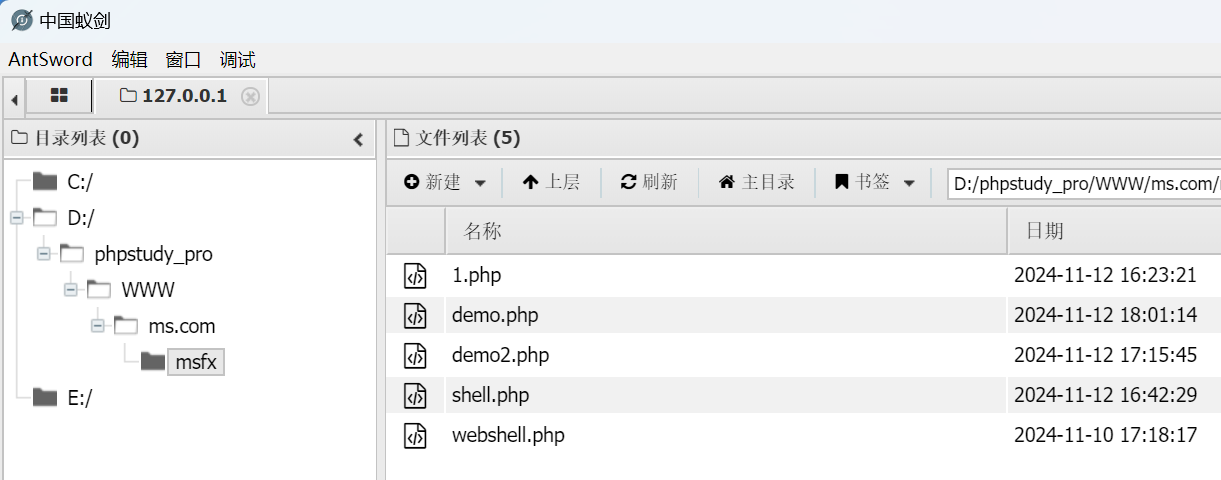Open the 编辑 menu
This screenshot has width=1221, height=480.
(x=129, y=59)
